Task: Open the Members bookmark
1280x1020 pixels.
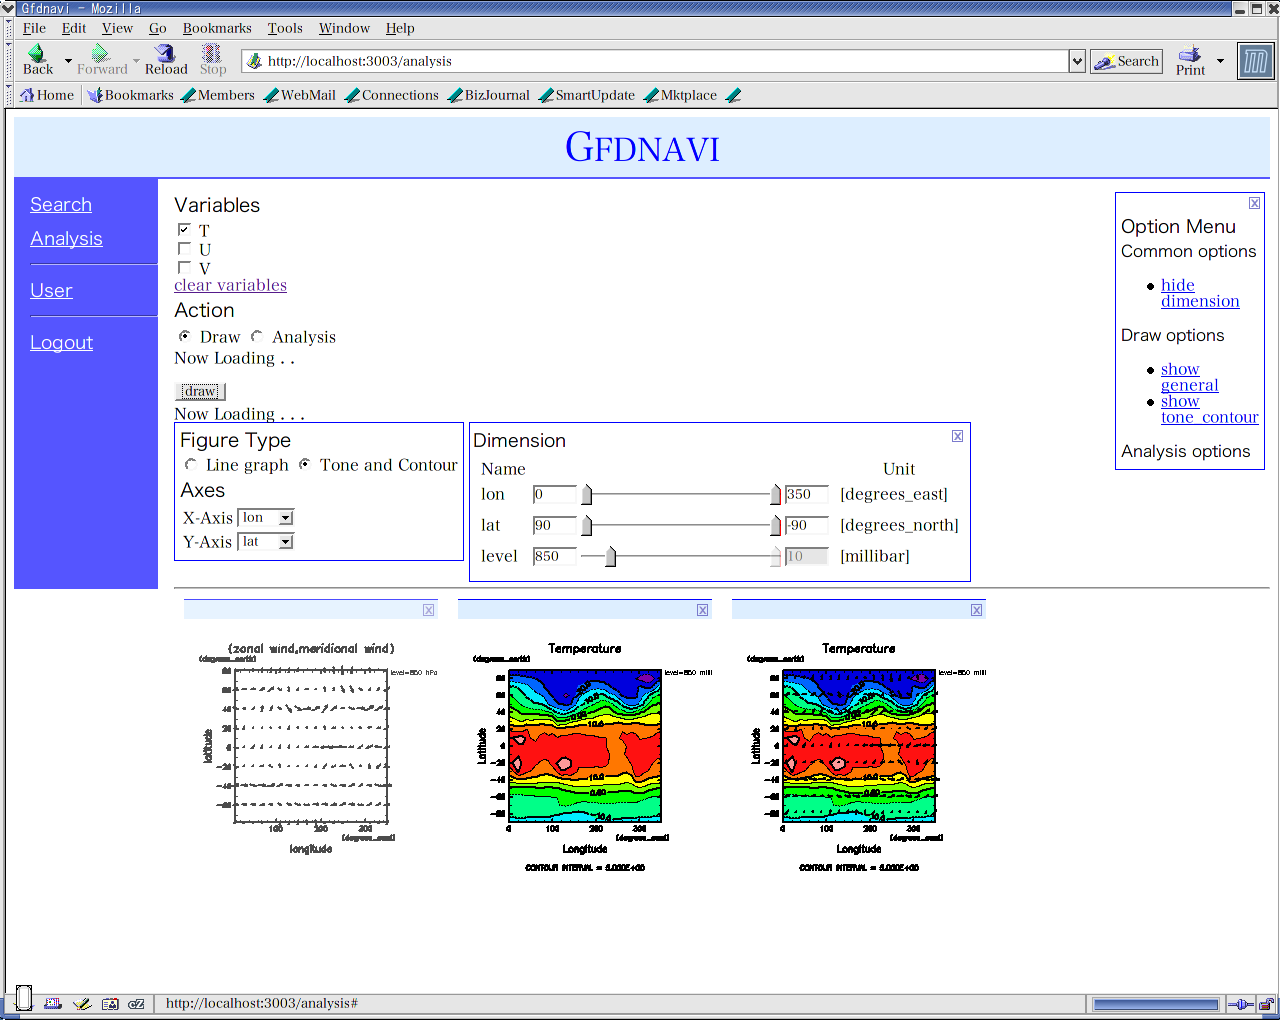Action: click(218, 95)
